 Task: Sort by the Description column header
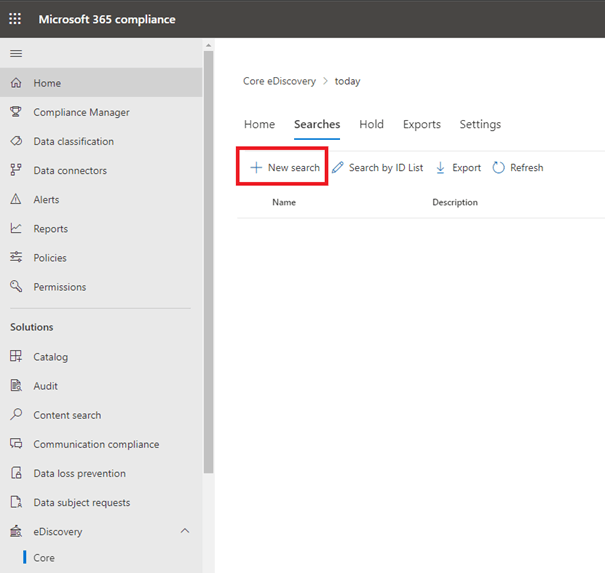click(455, 202)
